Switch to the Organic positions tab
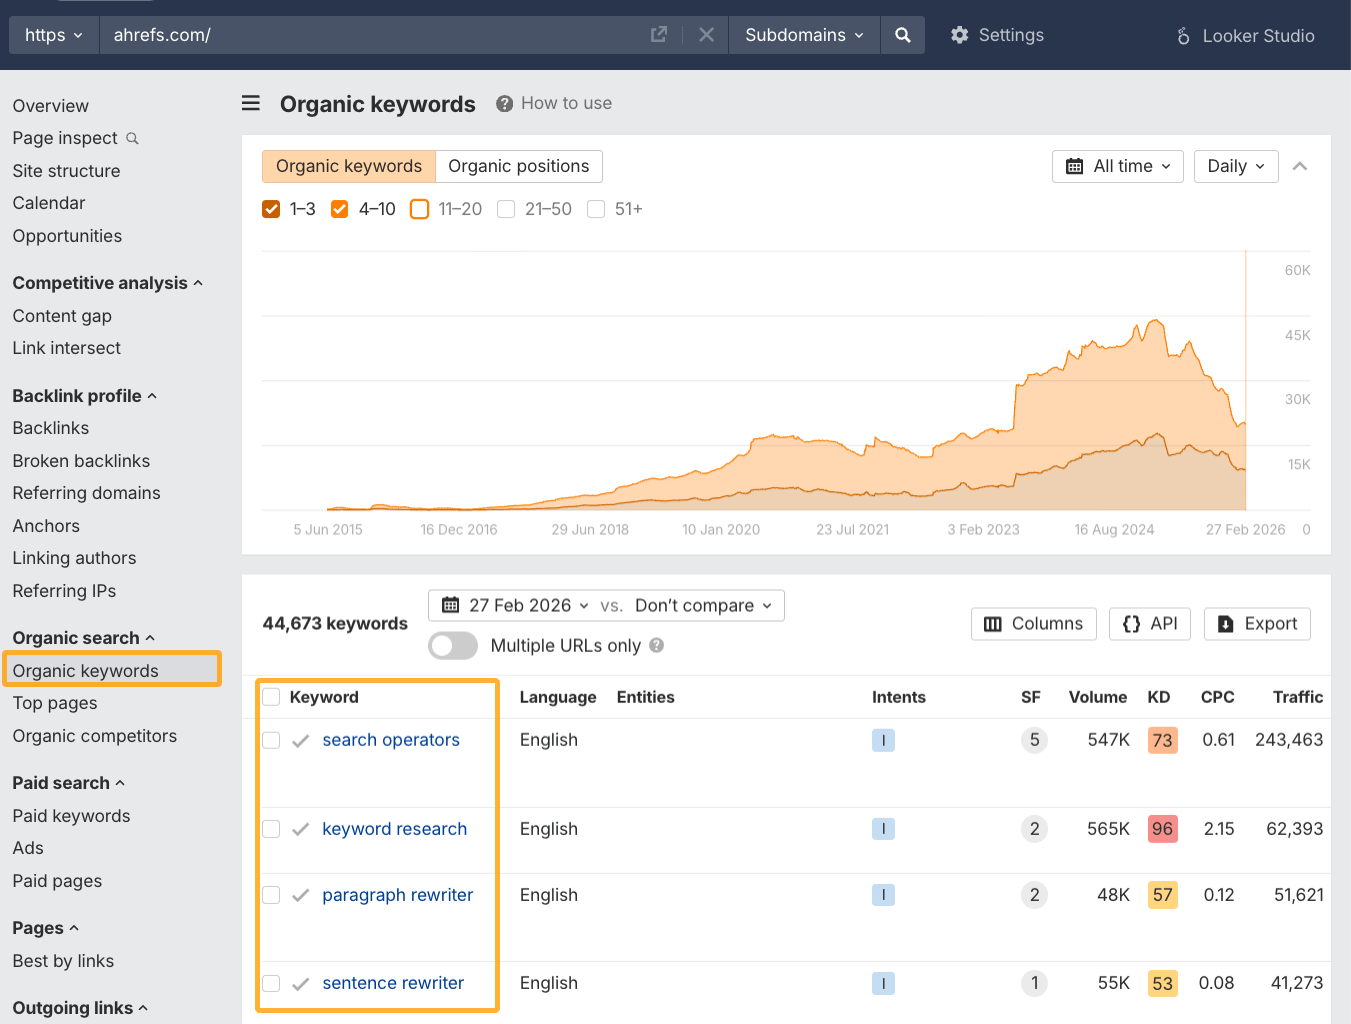Image resolution: width=1351 pixels, height=1024 pixels. 519,166
